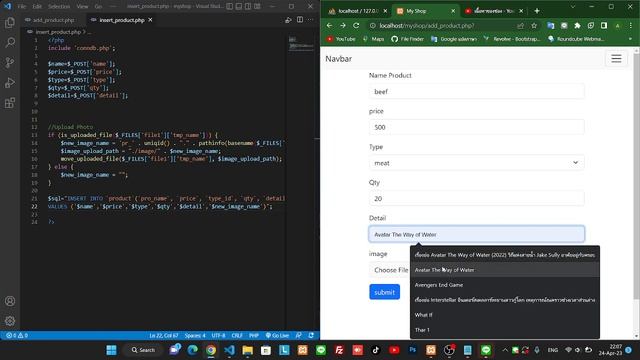Open the File Finder bookmark

(x=407, y=39)
